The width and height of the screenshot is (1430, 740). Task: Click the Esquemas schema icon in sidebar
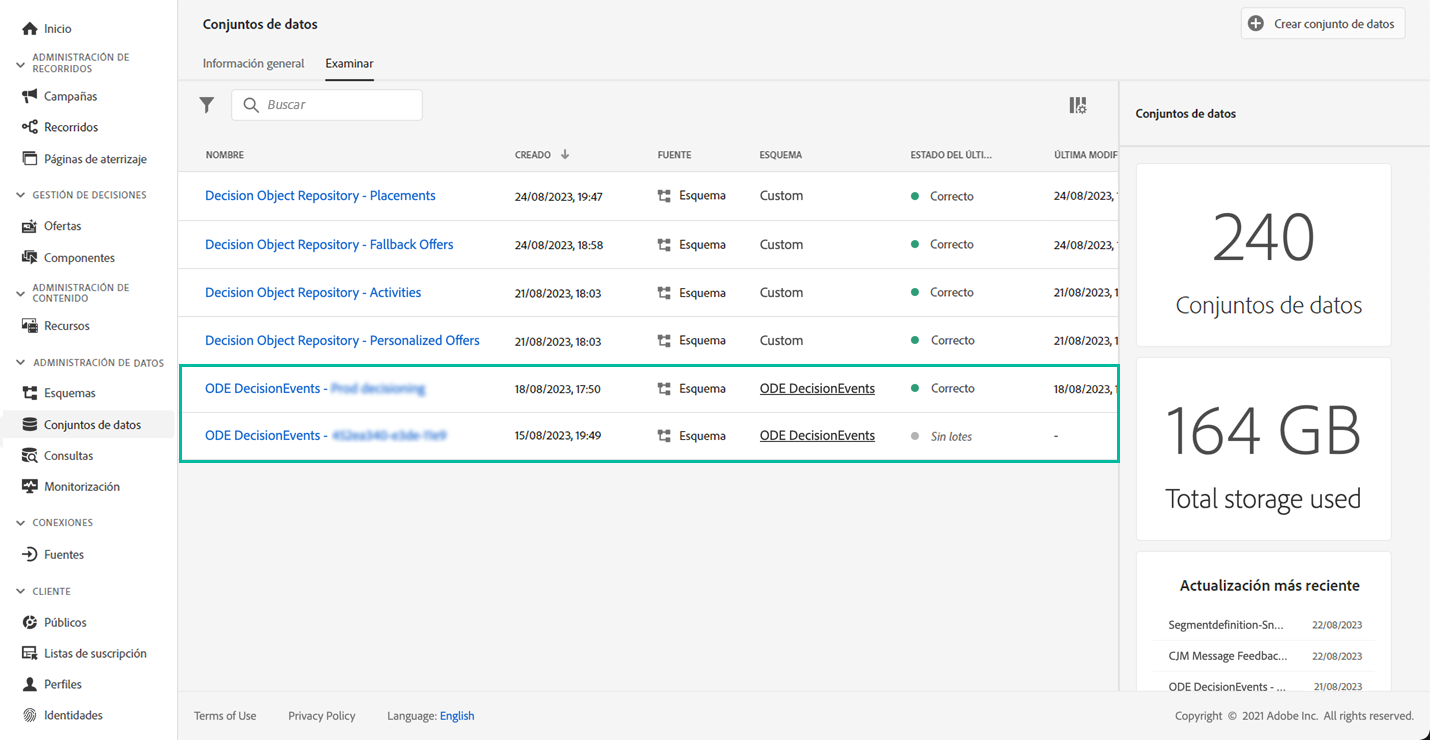[x=30, y=393]
